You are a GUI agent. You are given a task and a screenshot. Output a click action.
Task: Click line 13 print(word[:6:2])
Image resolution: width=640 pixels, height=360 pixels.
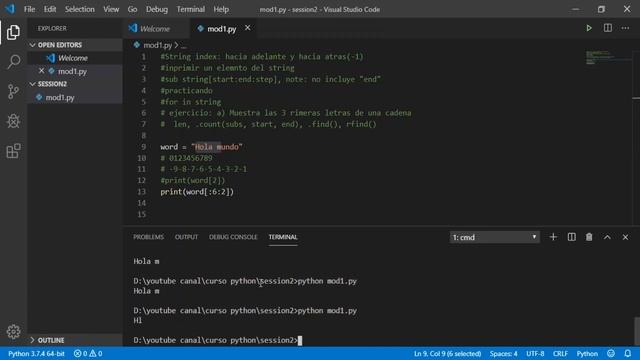[x=197, y=191]
